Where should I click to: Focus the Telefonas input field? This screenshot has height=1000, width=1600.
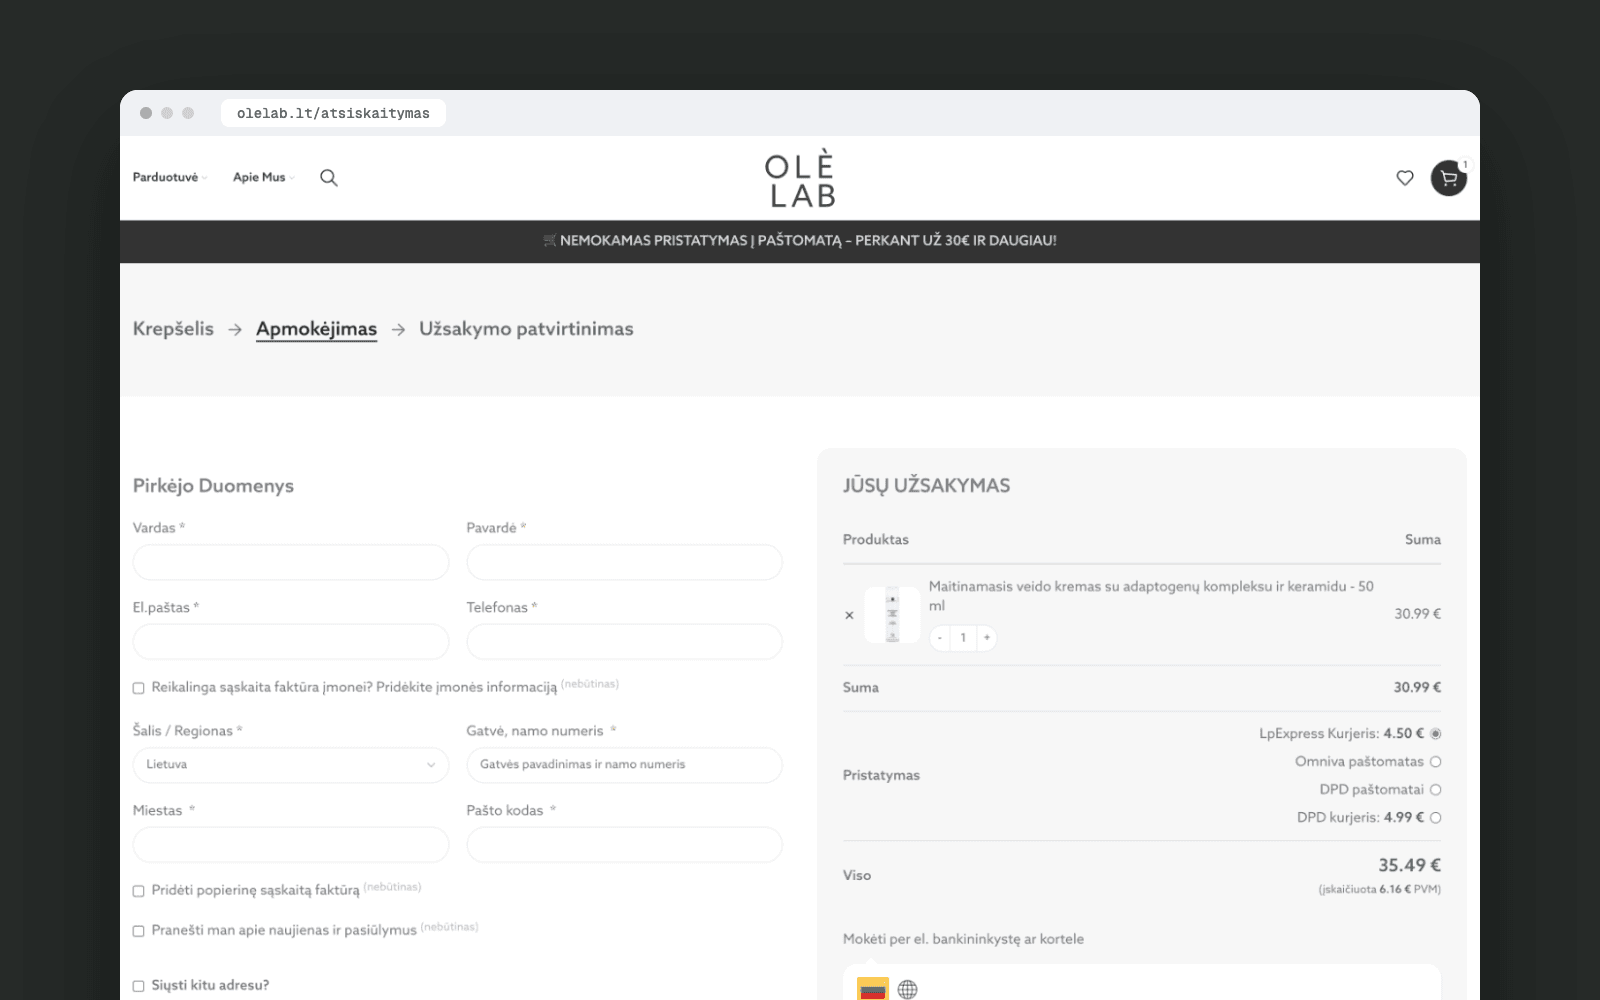pyautogui.click(x=624, y=642)
